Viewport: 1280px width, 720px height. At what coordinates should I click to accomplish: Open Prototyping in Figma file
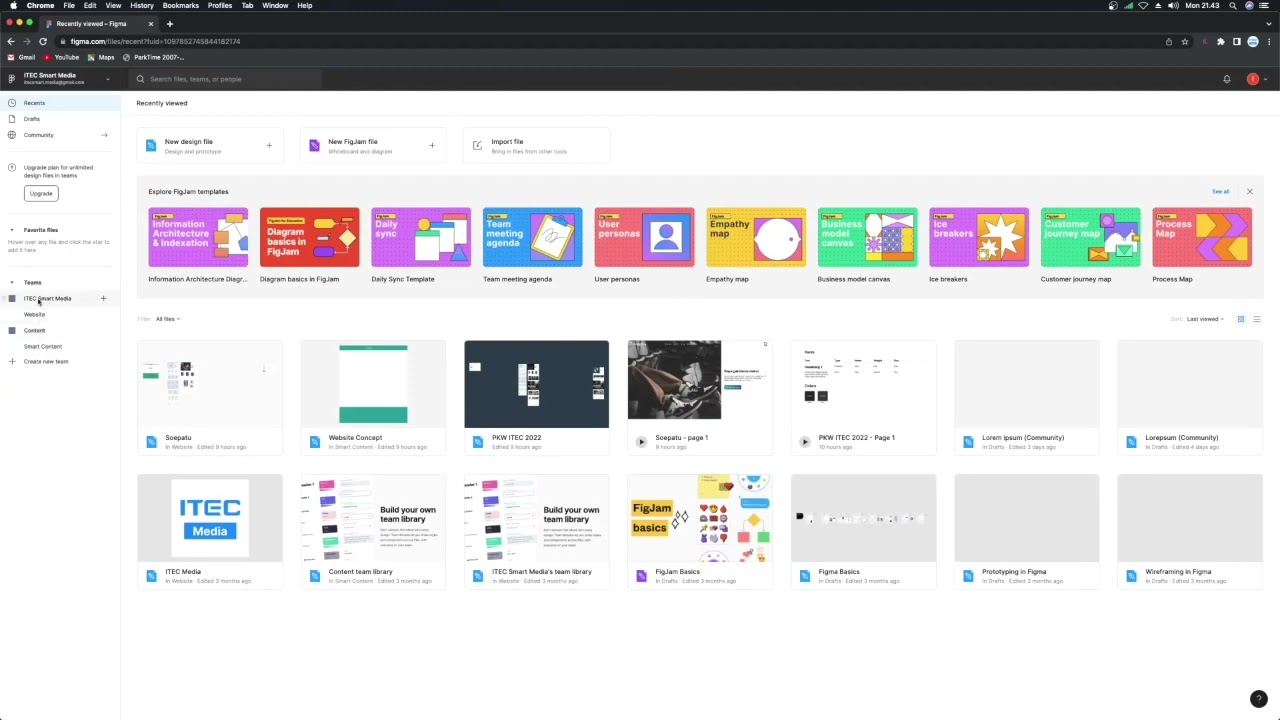coord(1027,531)
